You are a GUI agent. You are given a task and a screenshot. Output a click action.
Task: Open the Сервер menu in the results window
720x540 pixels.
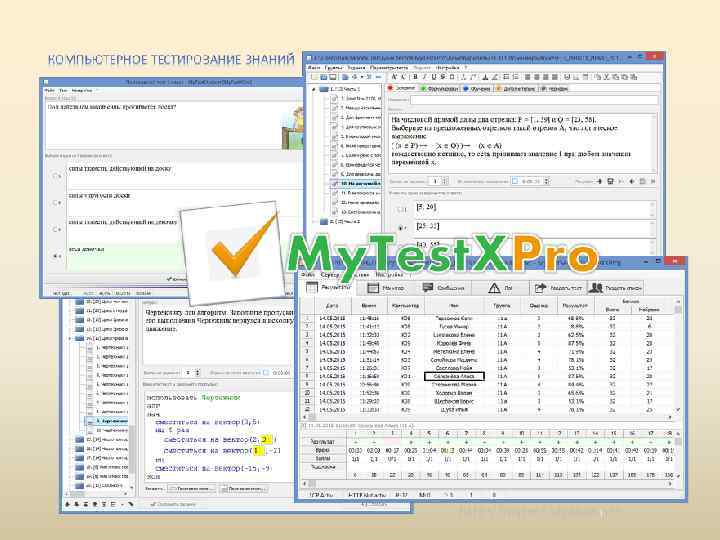click(x=329, y=275)
